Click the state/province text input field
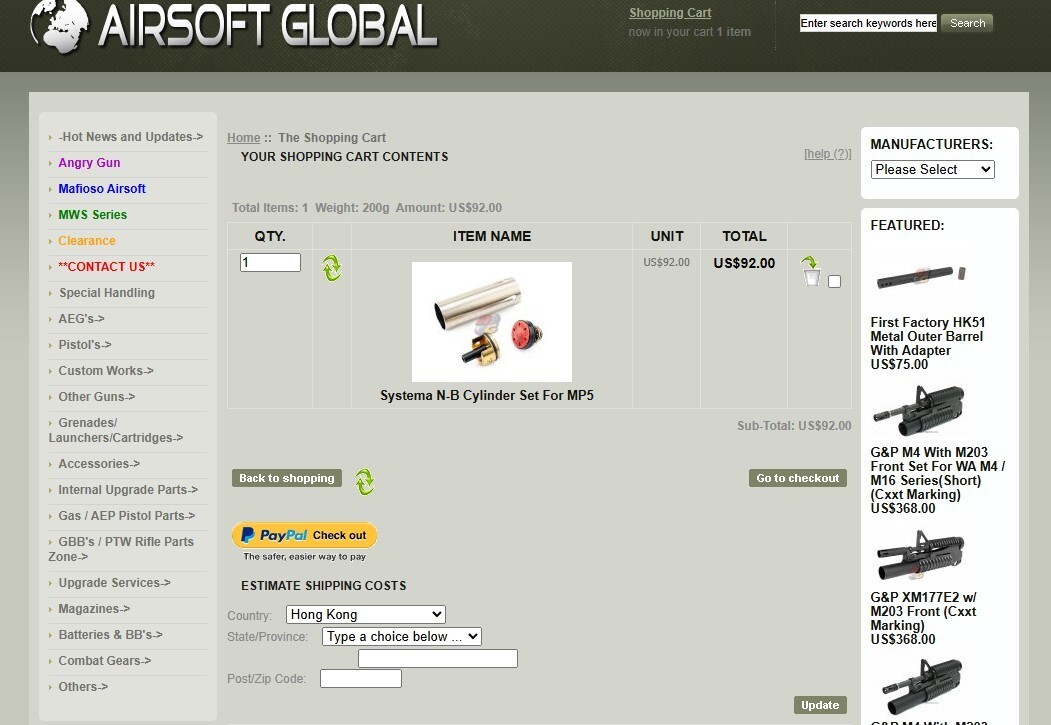1051x725 pixels. coord(438,658)
